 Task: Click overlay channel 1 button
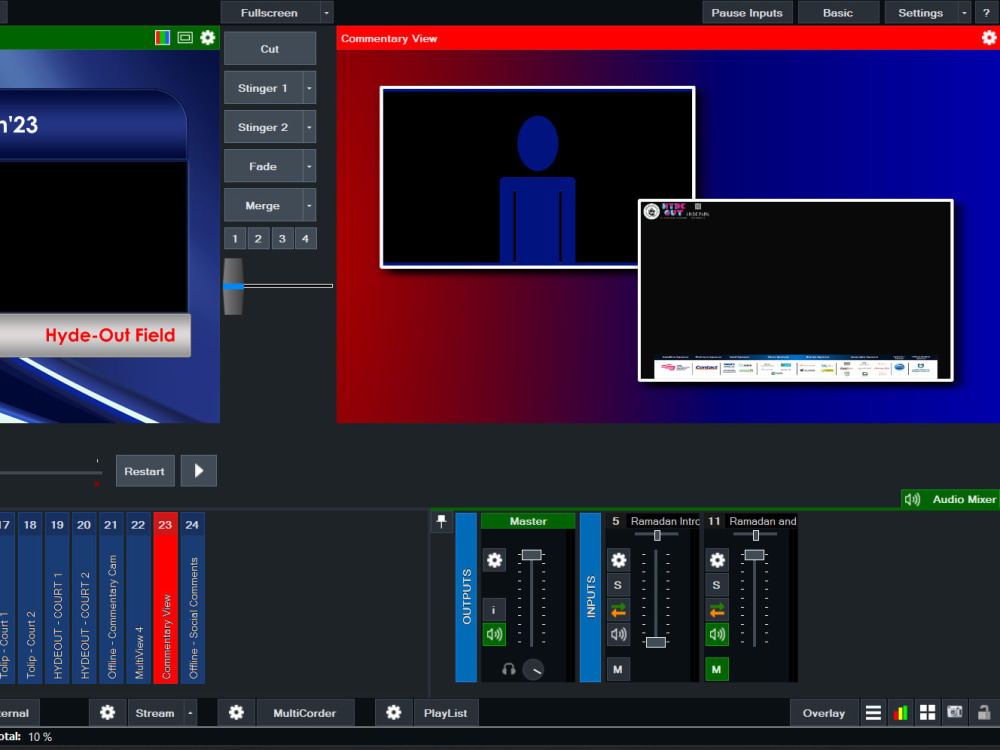[x=235, y=239]
